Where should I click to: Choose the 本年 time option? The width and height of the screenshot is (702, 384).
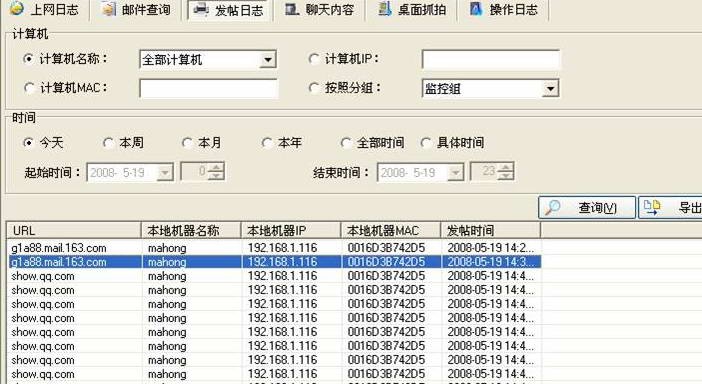coord(266,143)
